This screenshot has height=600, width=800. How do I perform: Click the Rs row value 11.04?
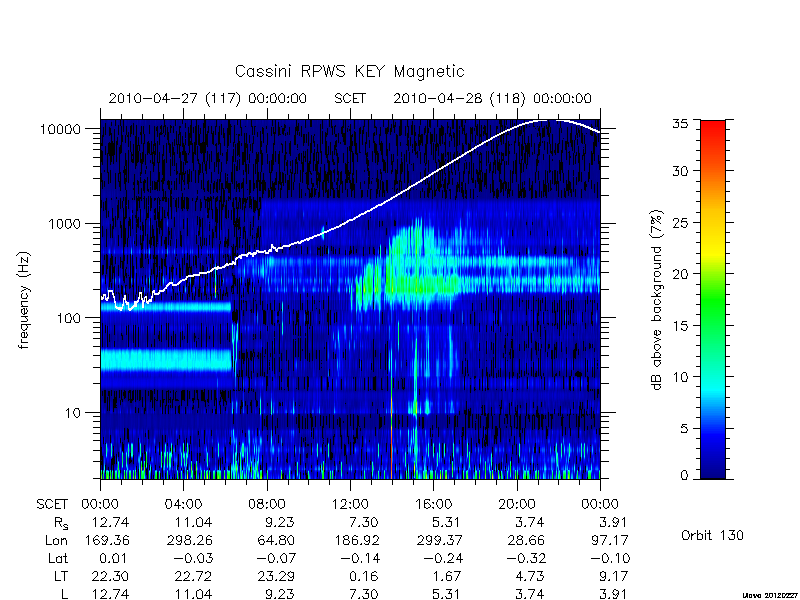point(193,522)
